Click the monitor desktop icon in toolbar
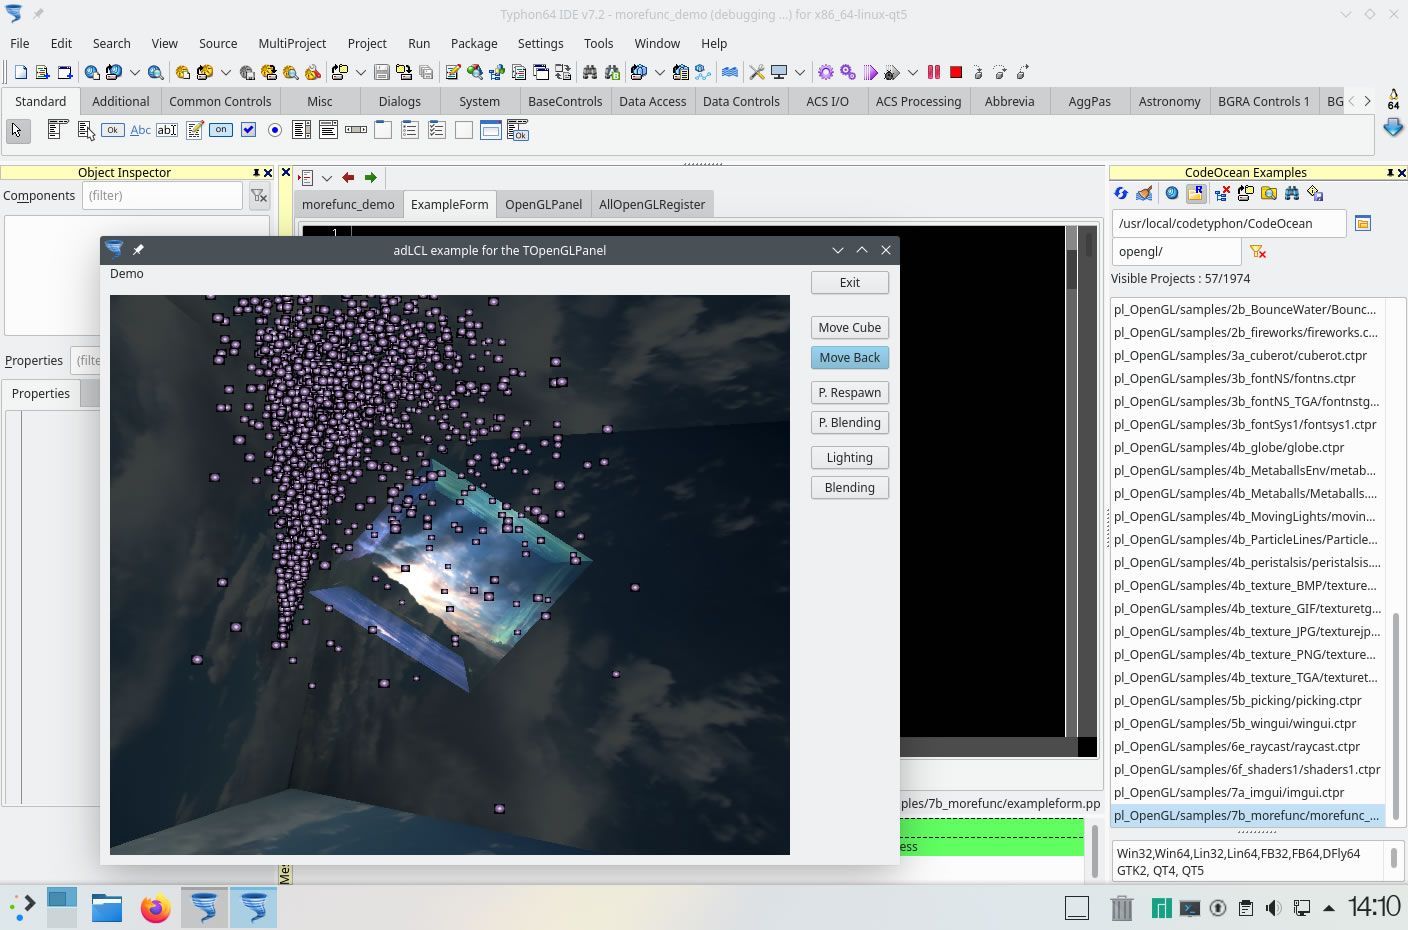This screenshot has height=930, width=1408. coord(779,72)
